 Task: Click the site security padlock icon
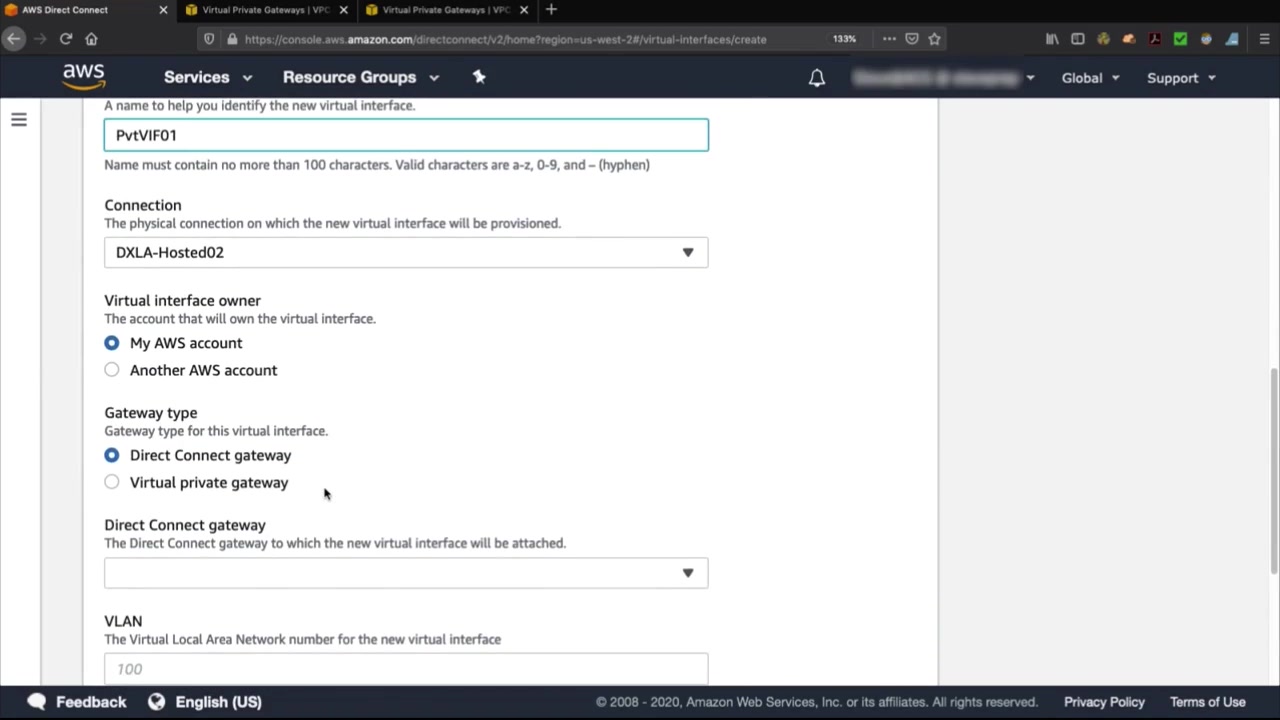(x=232, y=39)
